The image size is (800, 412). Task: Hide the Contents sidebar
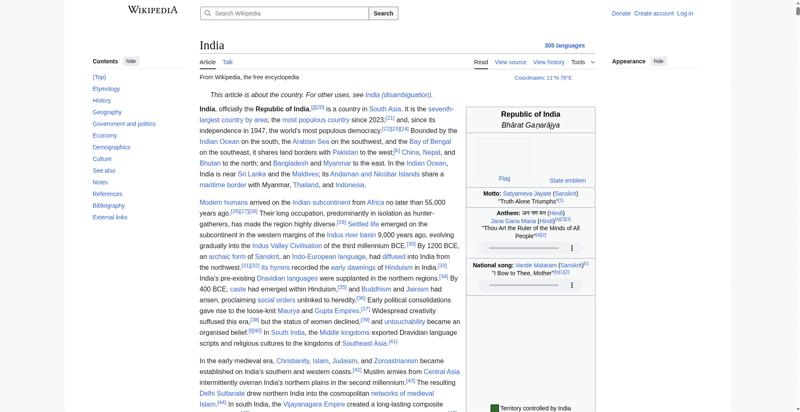131,61
